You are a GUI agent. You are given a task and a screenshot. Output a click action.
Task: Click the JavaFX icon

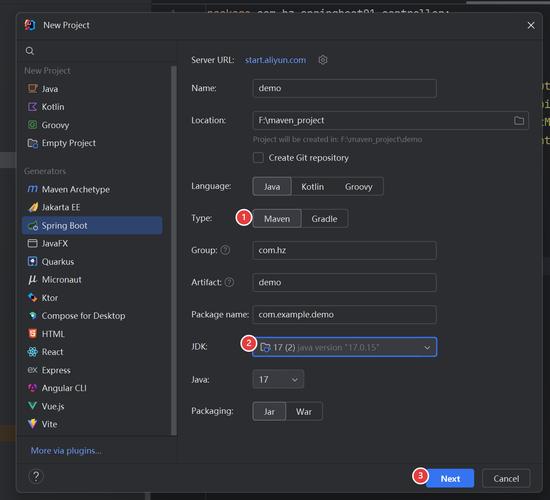pyautogui.click(x=33, y=243)
